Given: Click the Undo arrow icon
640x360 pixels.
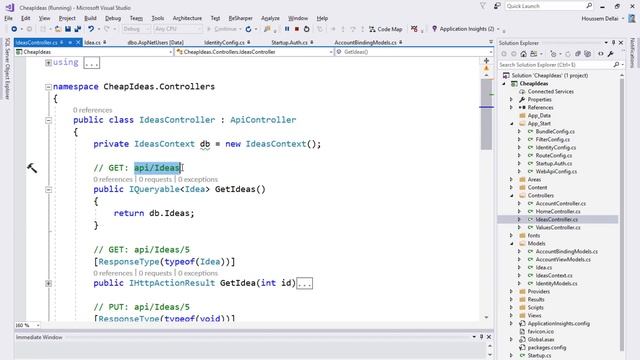Looking at the screenshot, I should (91, 29).
